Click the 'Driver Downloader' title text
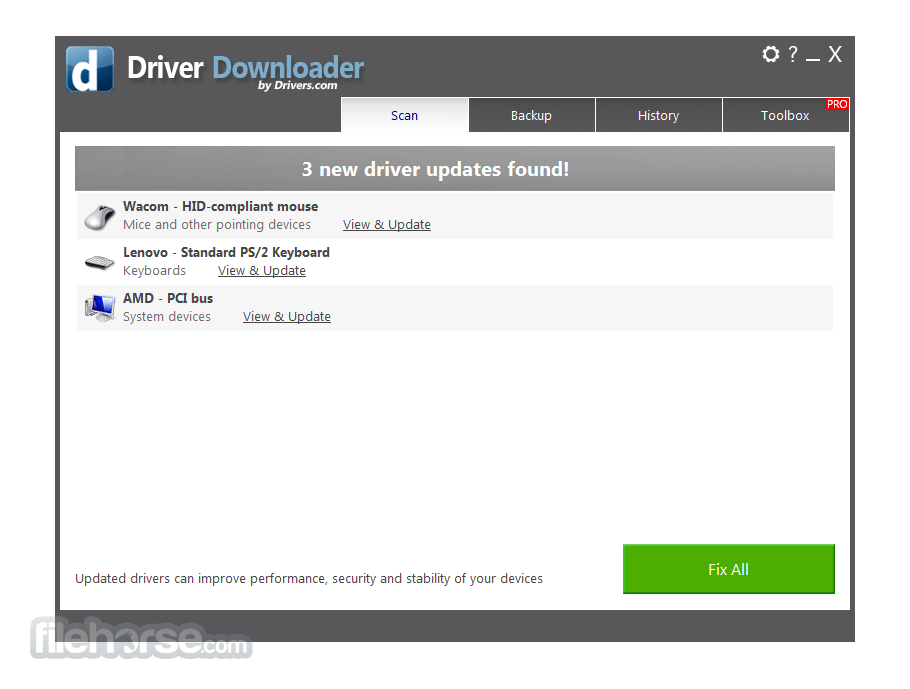The height and width of the screenshot is (689, 910). pos(245,68)
